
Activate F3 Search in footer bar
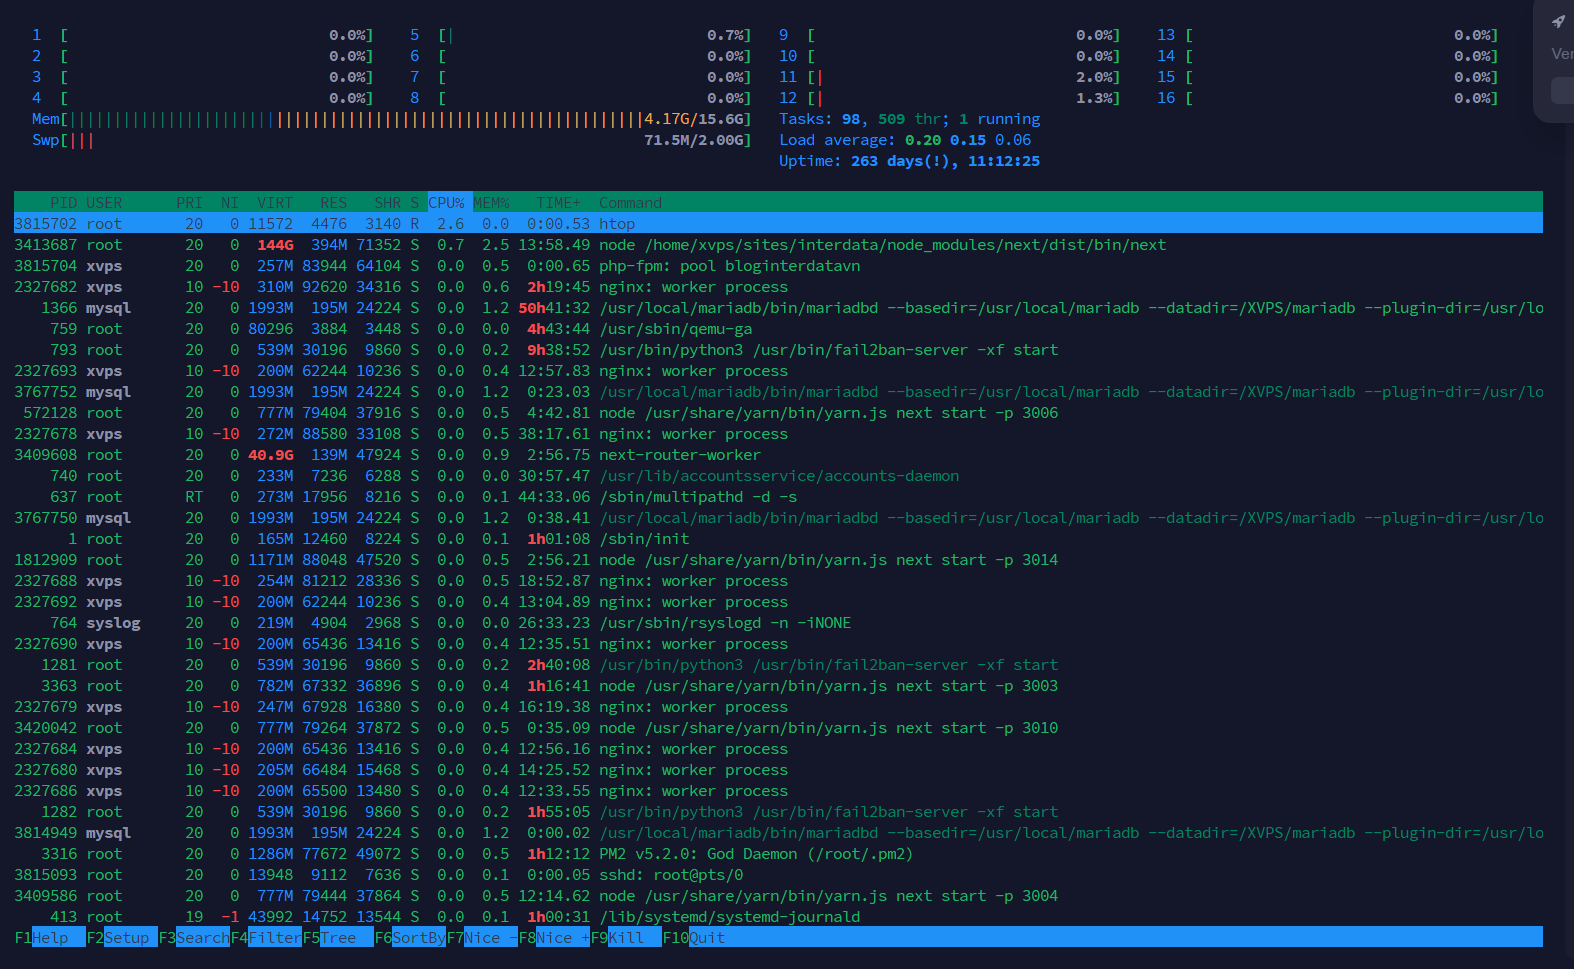(194, 937)
